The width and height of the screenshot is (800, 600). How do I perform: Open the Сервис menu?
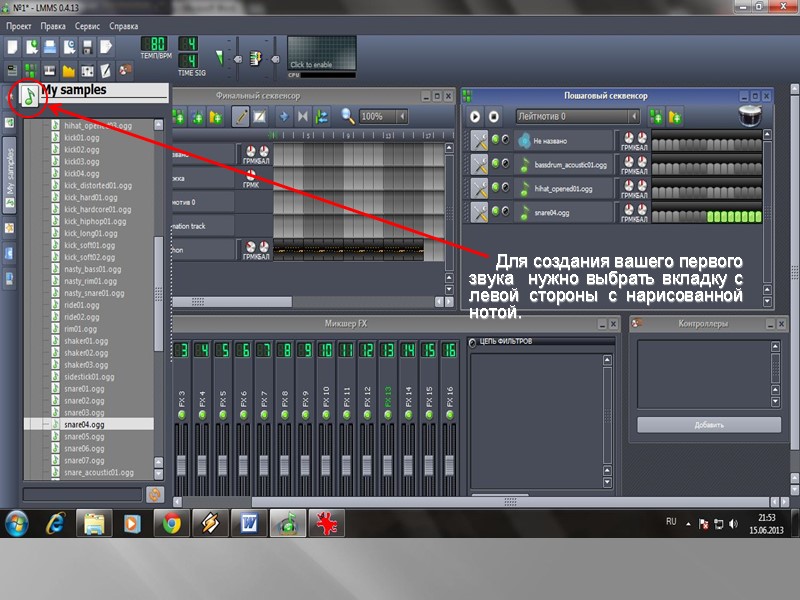point(87,26)
